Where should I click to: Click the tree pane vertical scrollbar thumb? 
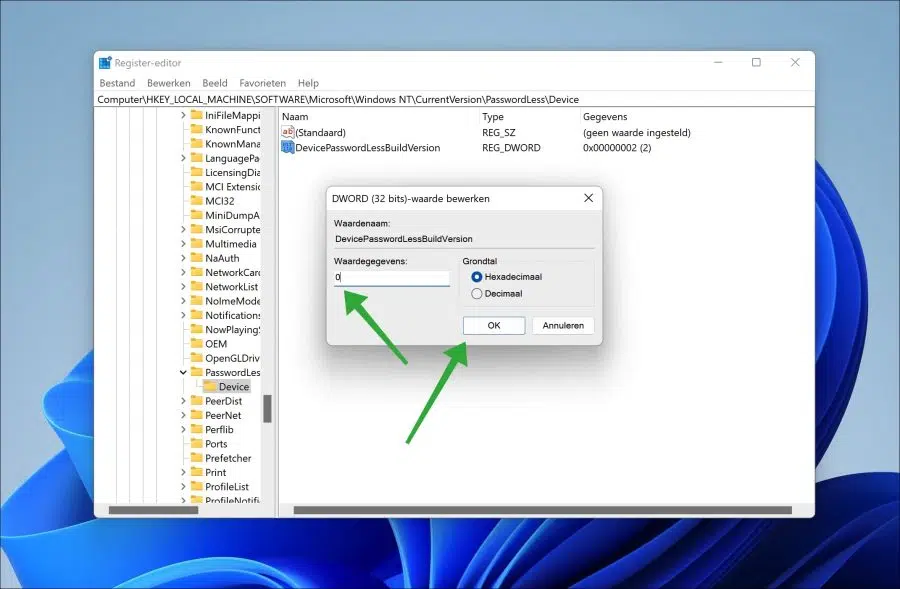(x=267, y=408)
